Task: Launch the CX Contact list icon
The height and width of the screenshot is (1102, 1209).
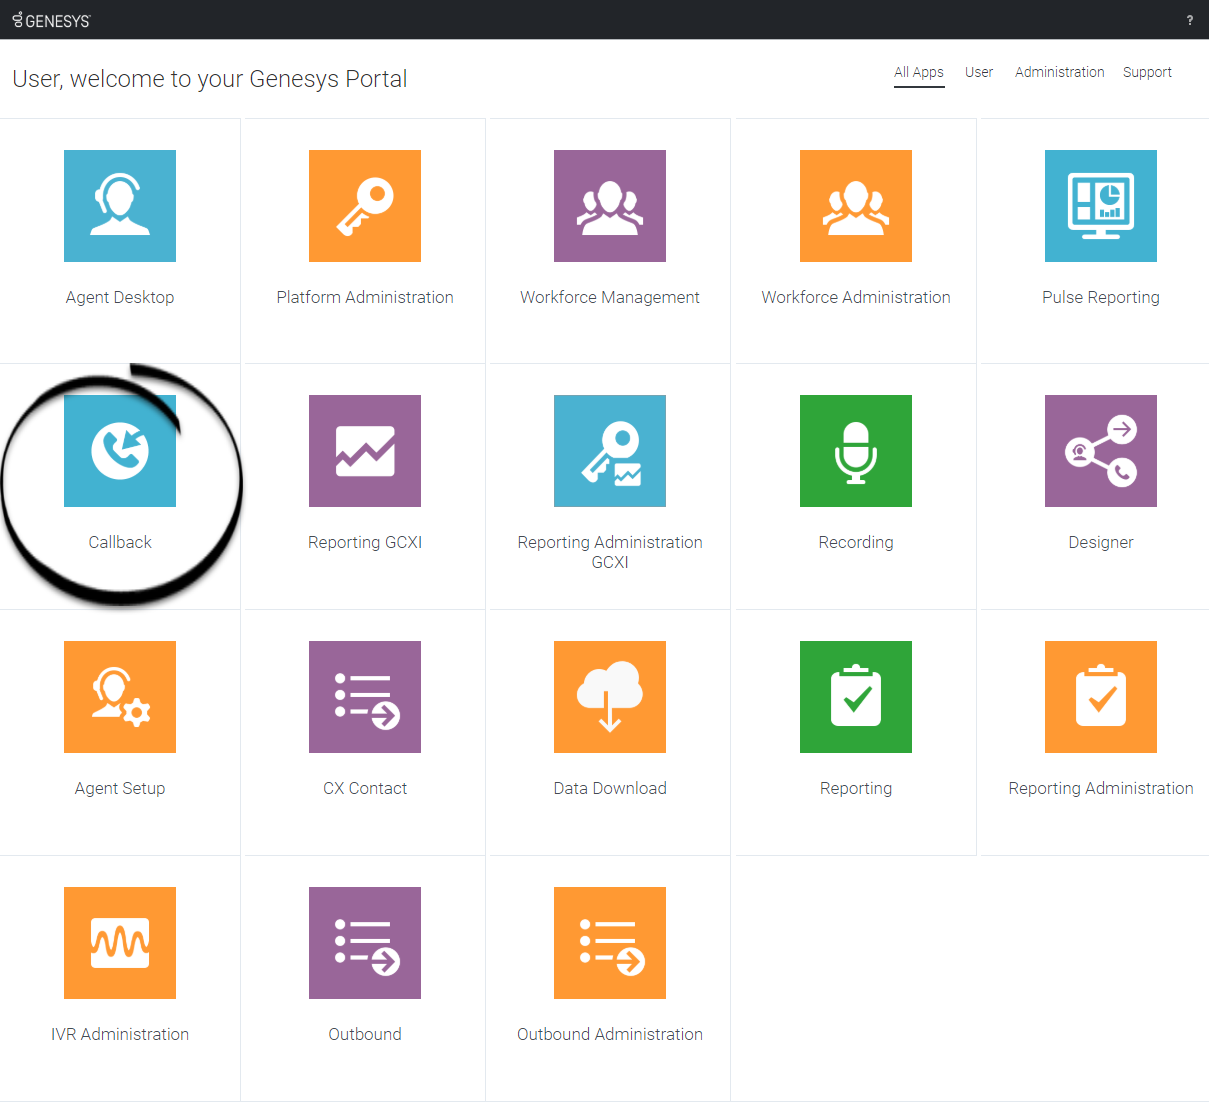Action: pyautogui.click(x=365, y=697)
